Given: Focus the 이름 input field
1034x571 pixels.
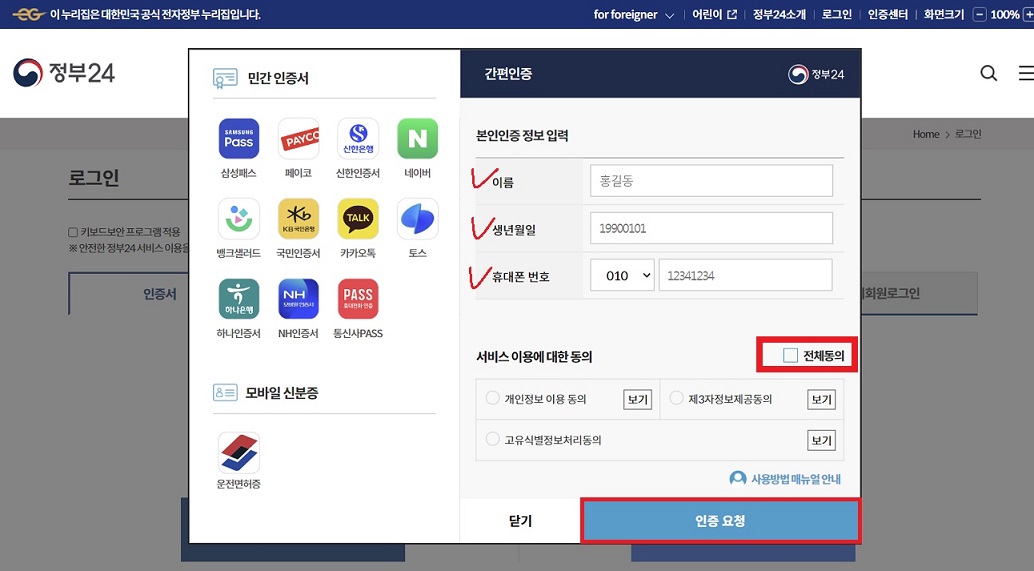Looking at the screenshot, I should pyautogui.click(x=712, y=181).
